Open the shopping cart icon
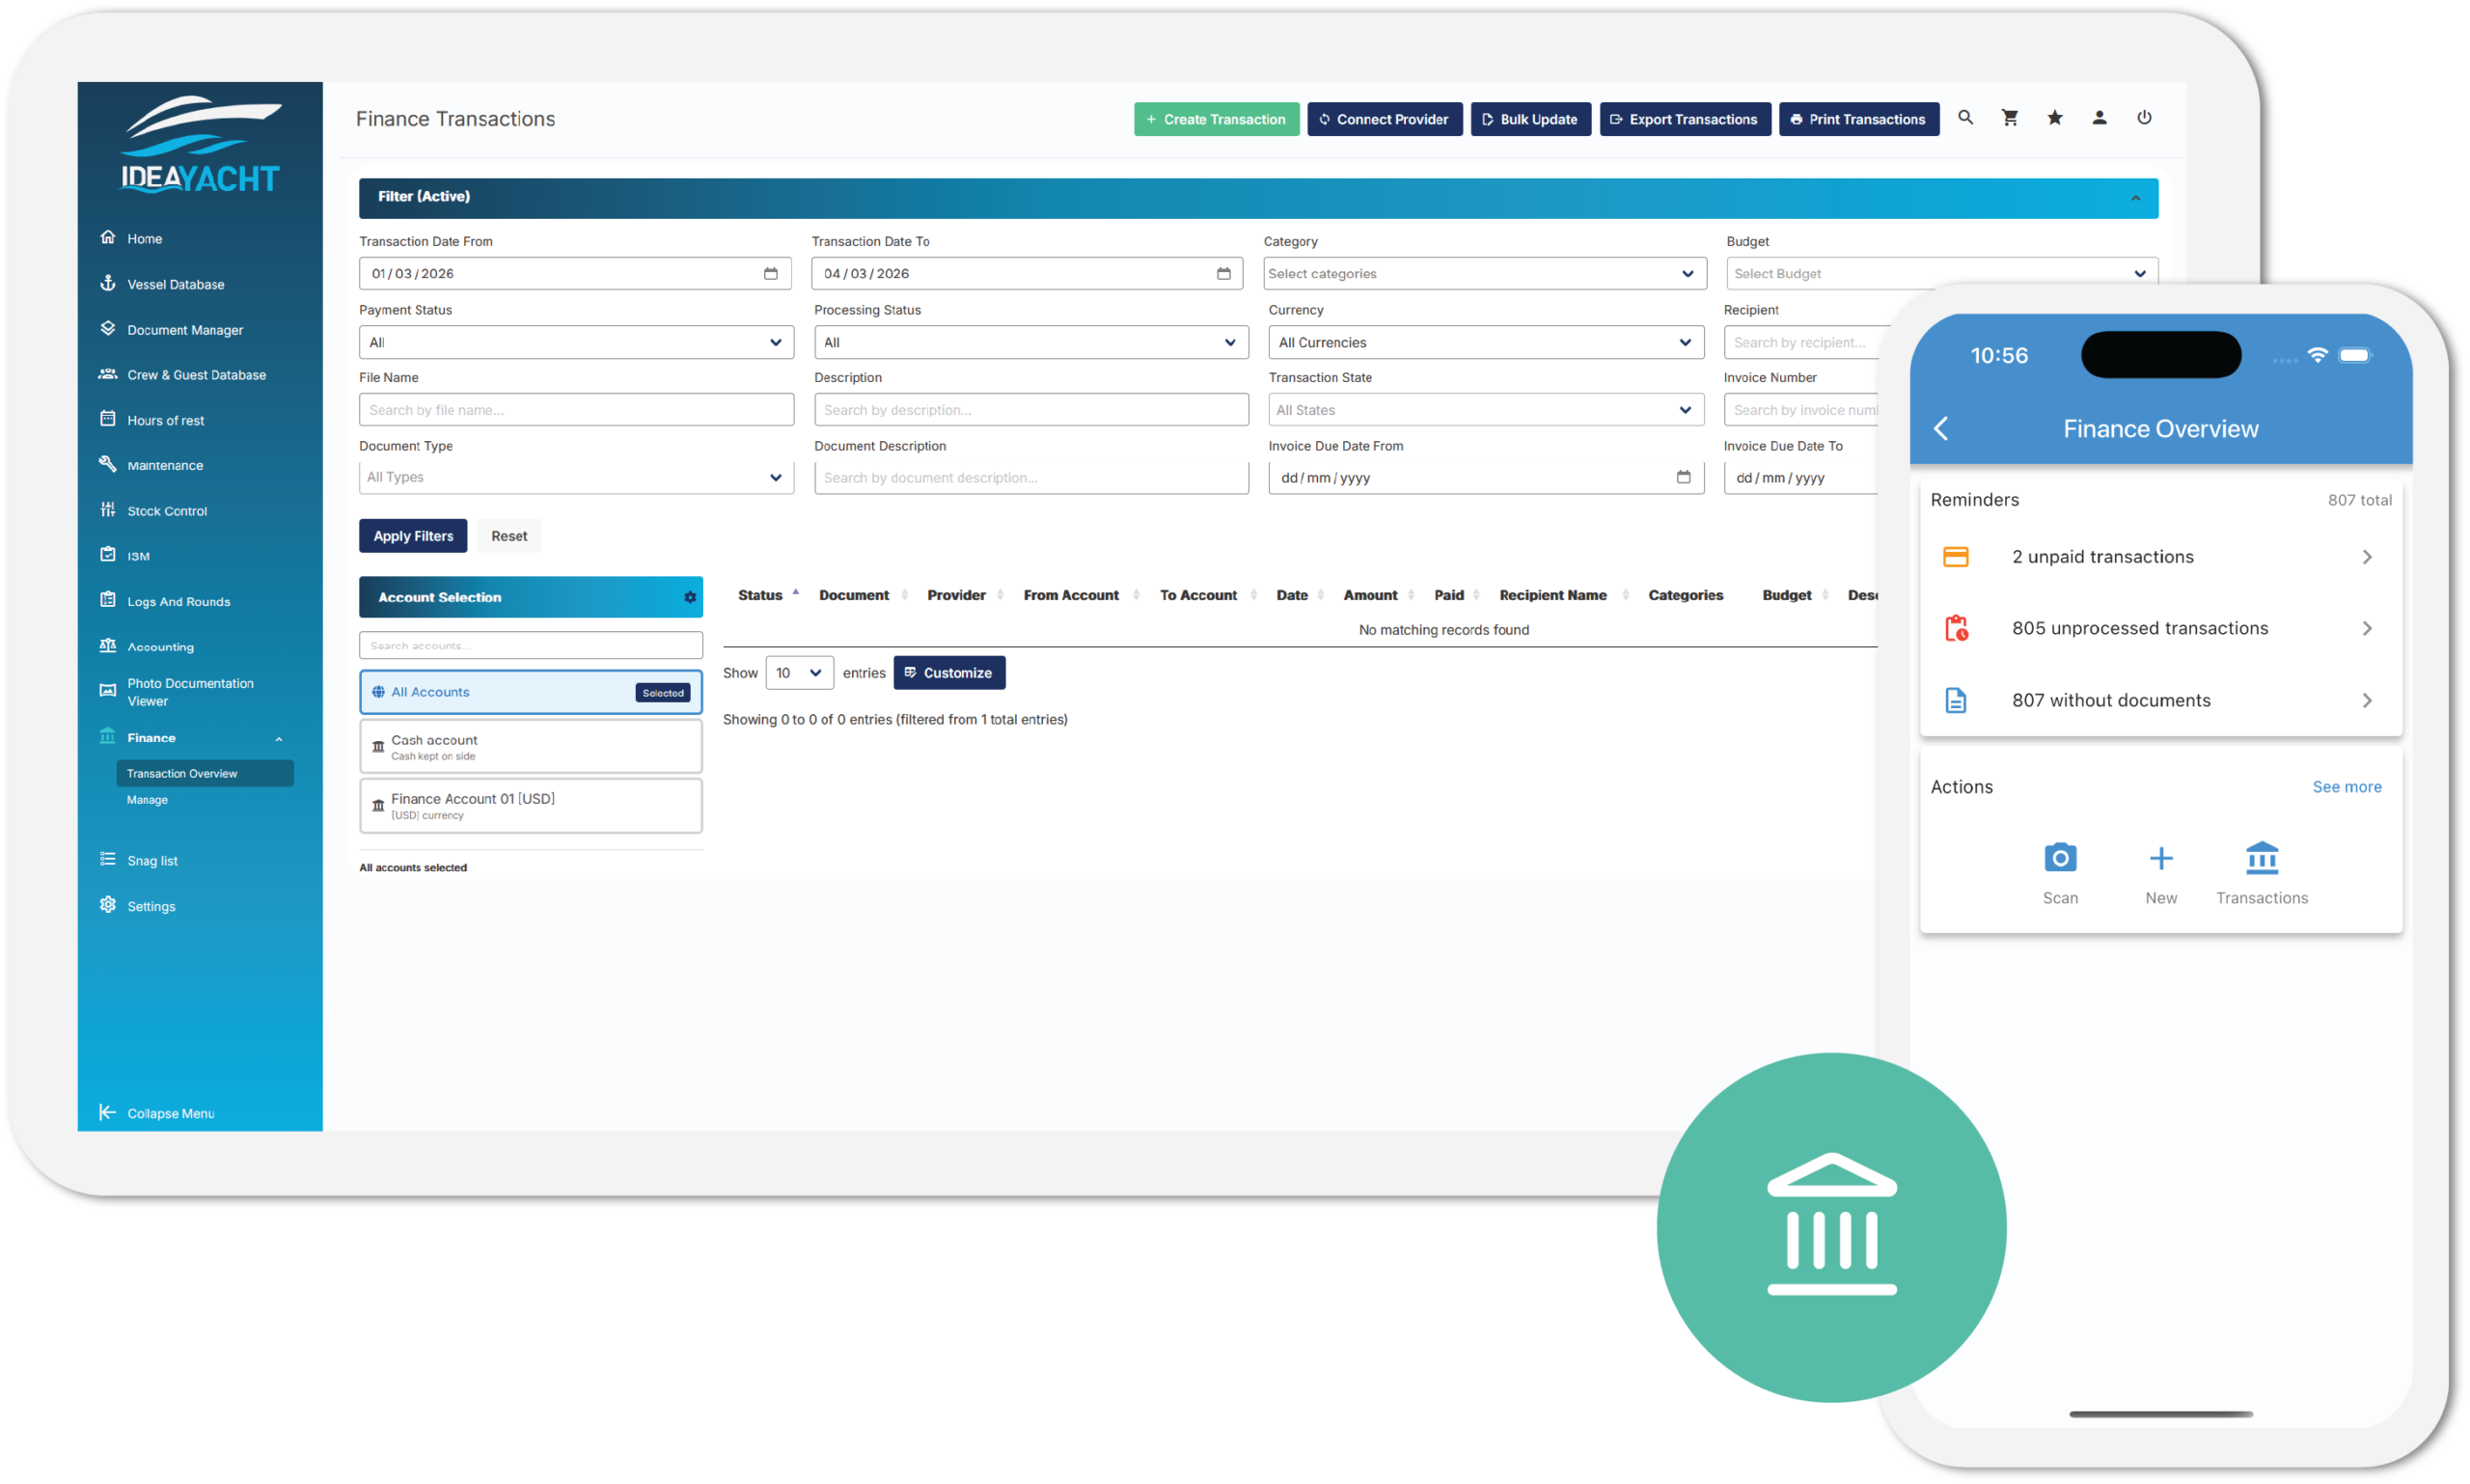Screen dimensions: 2470x1484 tap(2009, 118)
